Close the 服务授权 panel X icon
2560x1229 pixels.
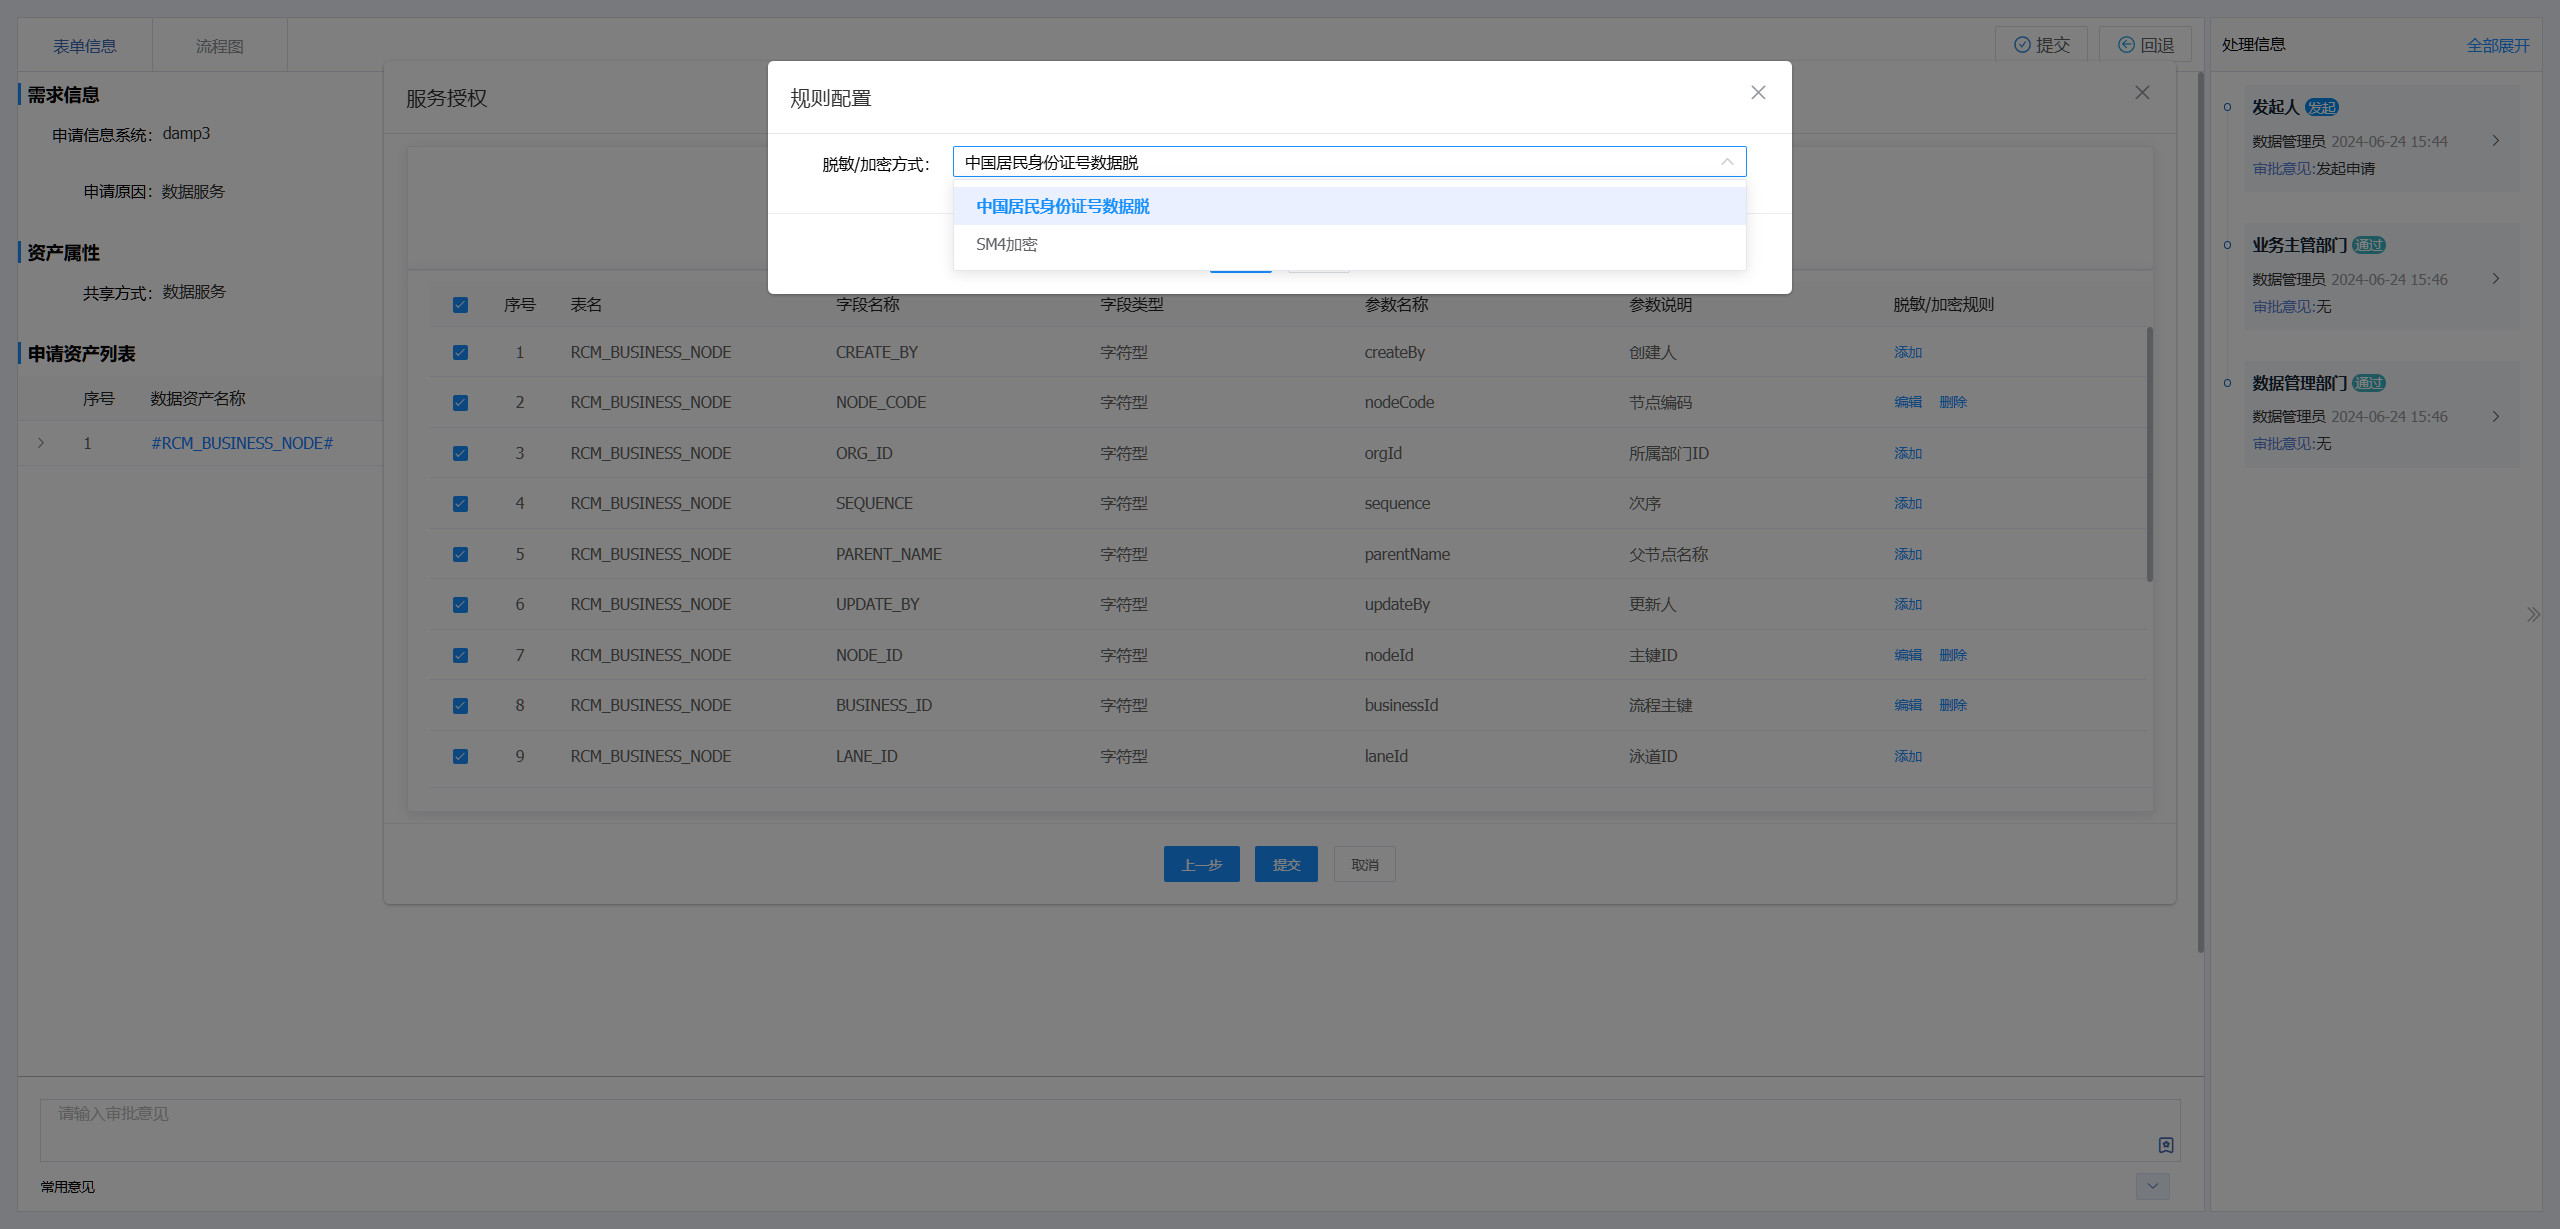(2142, 93)
